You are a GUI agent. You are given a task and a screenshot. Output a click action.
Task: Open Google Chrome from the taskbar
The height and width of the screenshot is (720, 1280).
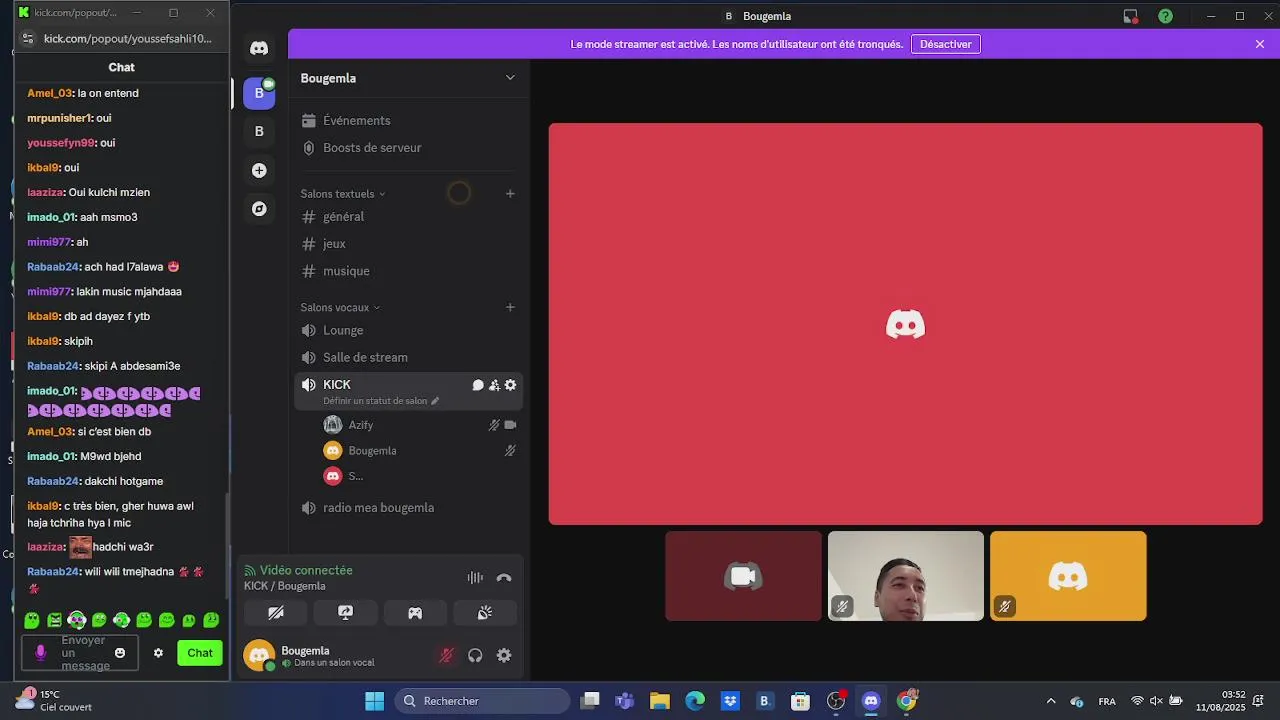(907, 701)
